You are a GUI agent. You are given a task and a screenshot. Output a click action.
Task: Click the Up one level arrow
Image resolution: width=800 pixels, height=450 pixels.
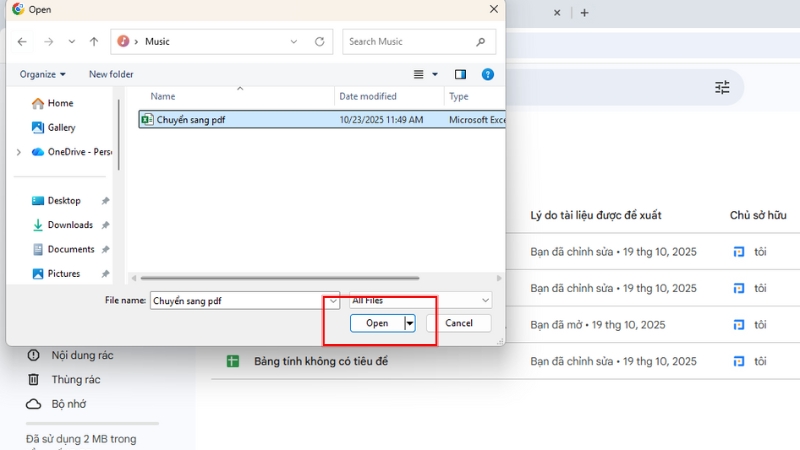click(x=94, y=42)
